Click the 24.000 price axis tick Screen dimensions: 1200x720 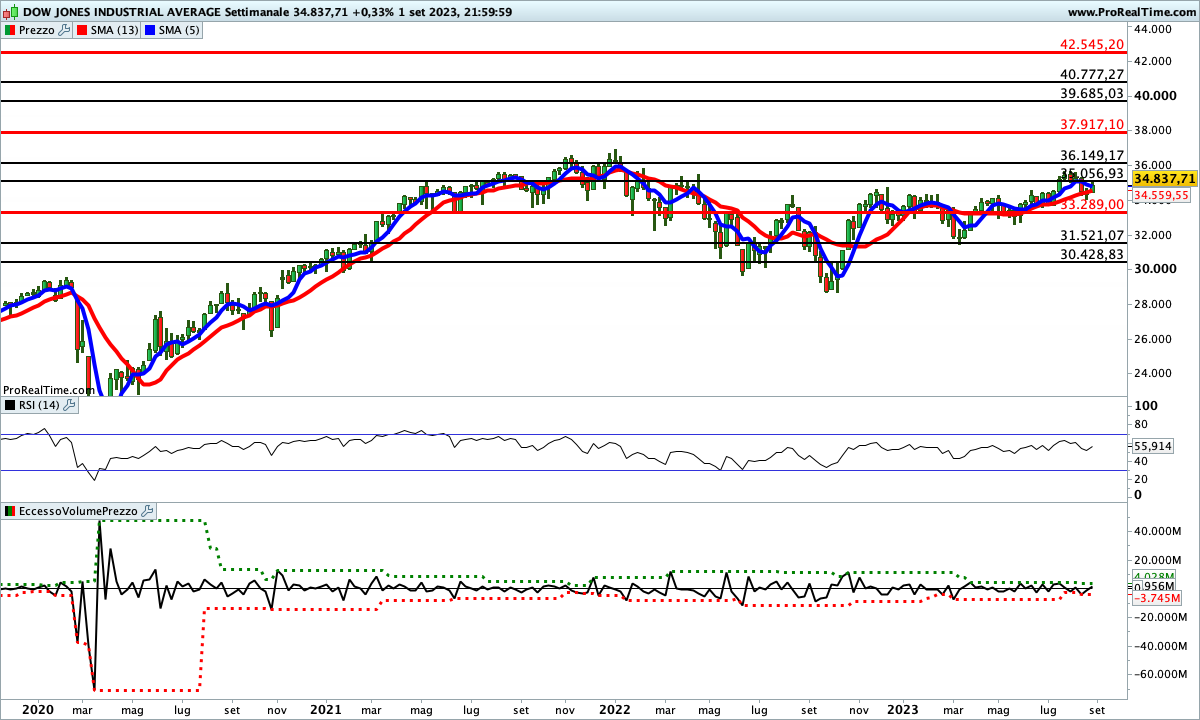tap(1154, 373)
